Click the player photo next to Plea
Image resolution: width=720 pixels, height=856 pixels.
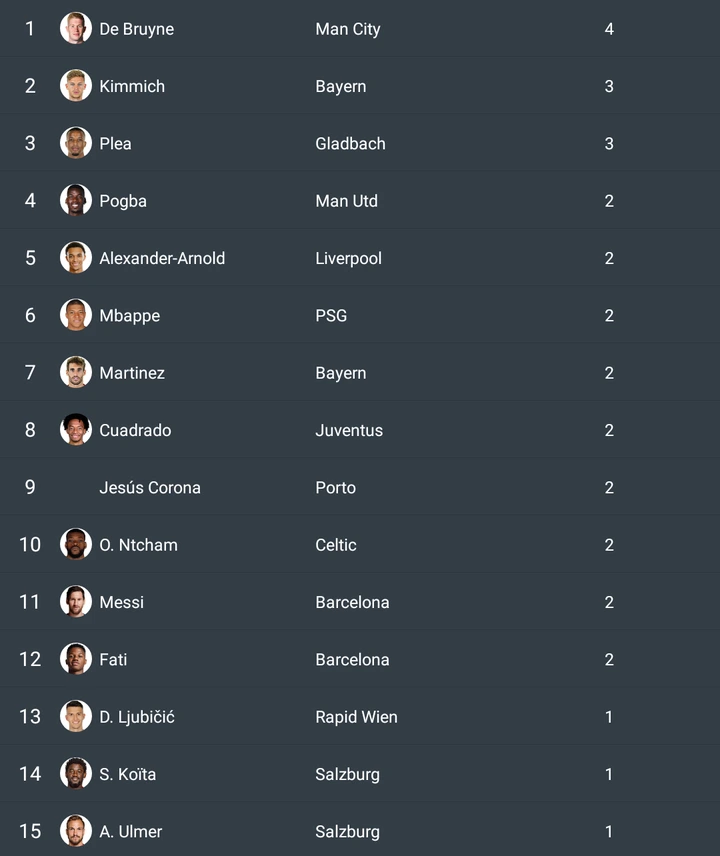click(76, 143)
